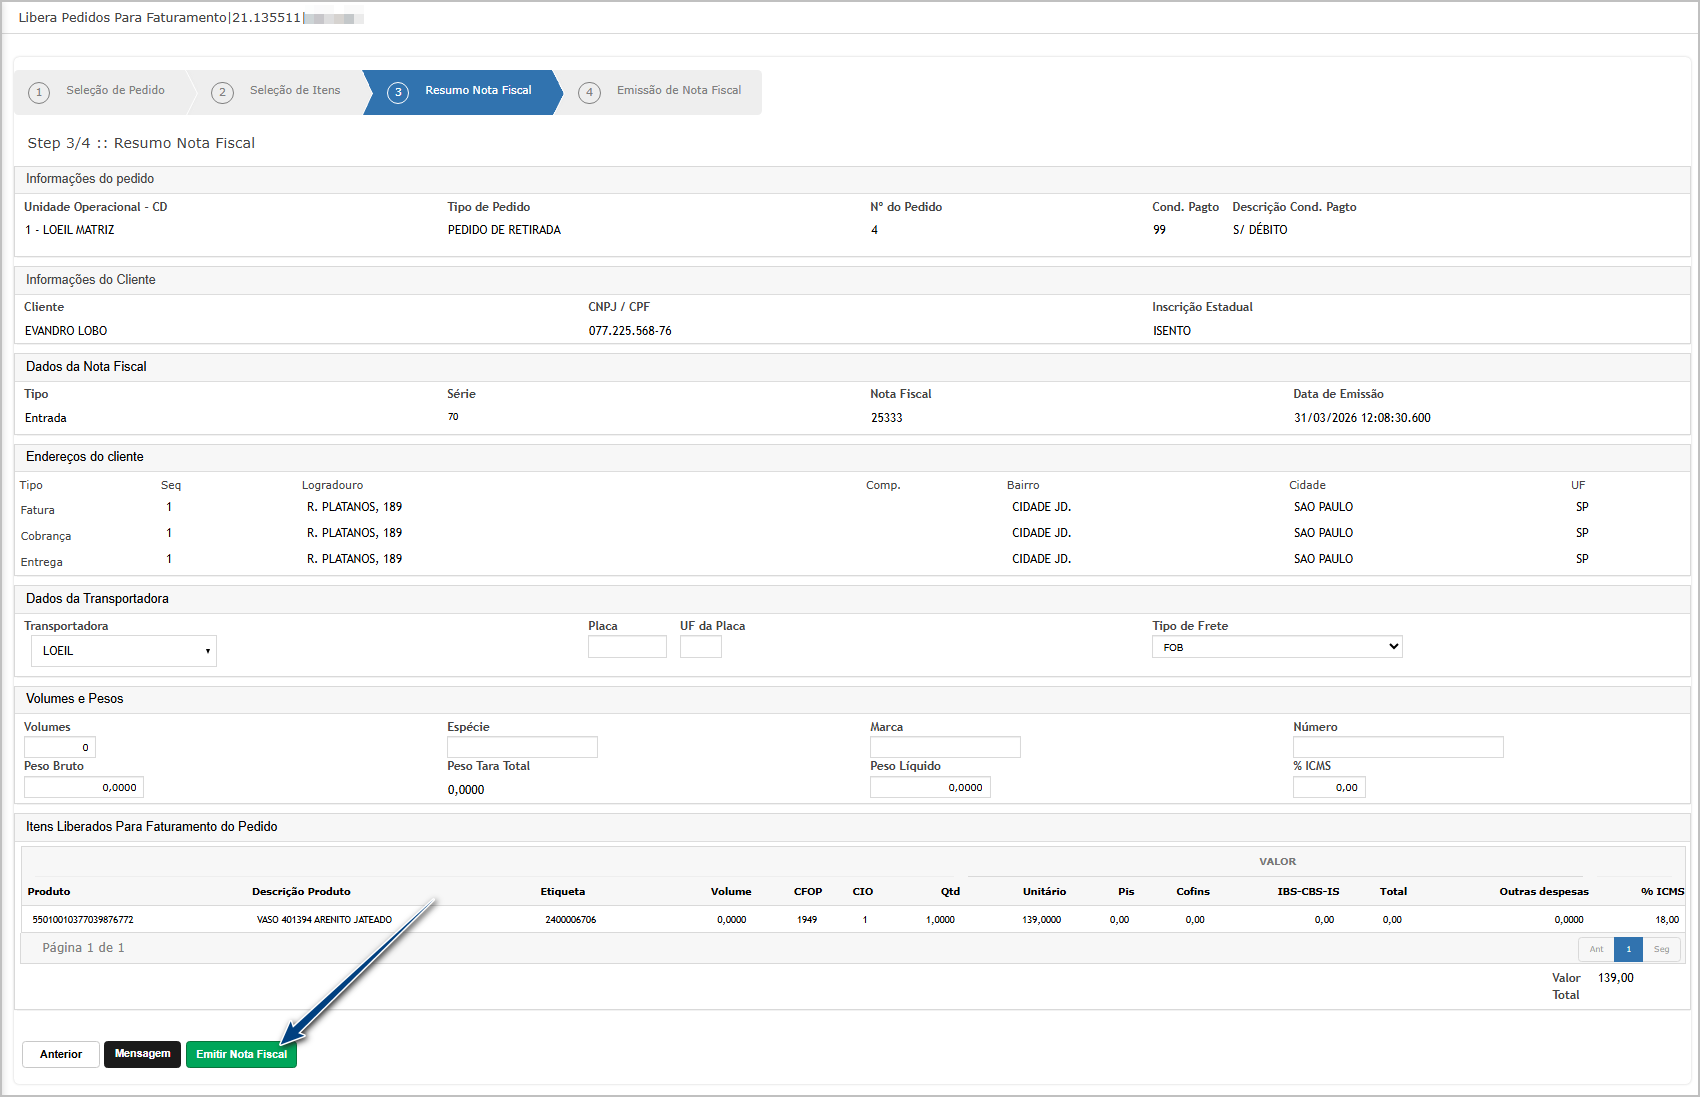The height and width of the screenshot is (1097, 1700).
Task: Click into the Marca field
Action: click(945, 747)
